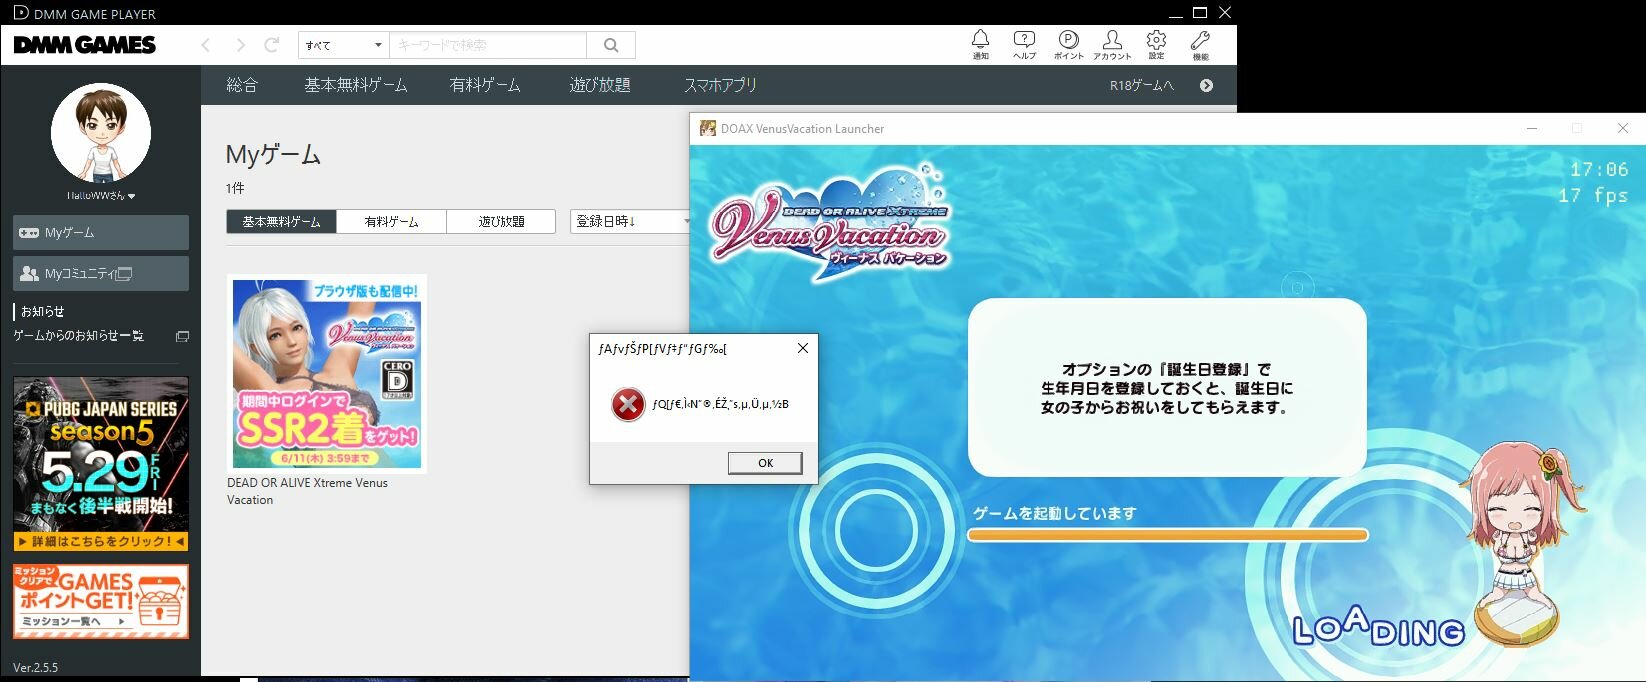Click the user avatar picture

(x=101, y=133)
